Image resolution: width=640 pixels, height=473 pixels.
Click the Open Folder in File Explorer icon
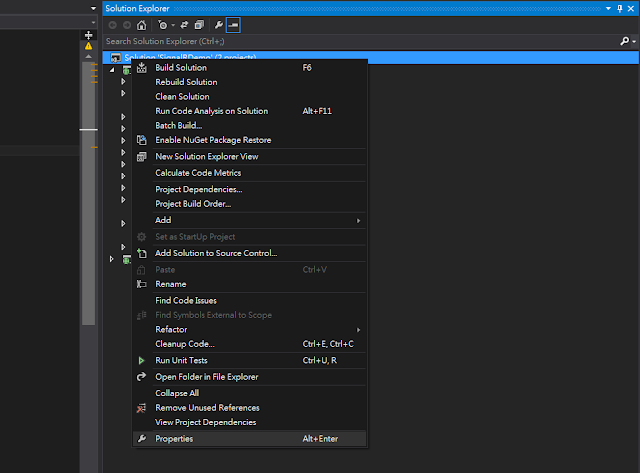click(141, 377)
